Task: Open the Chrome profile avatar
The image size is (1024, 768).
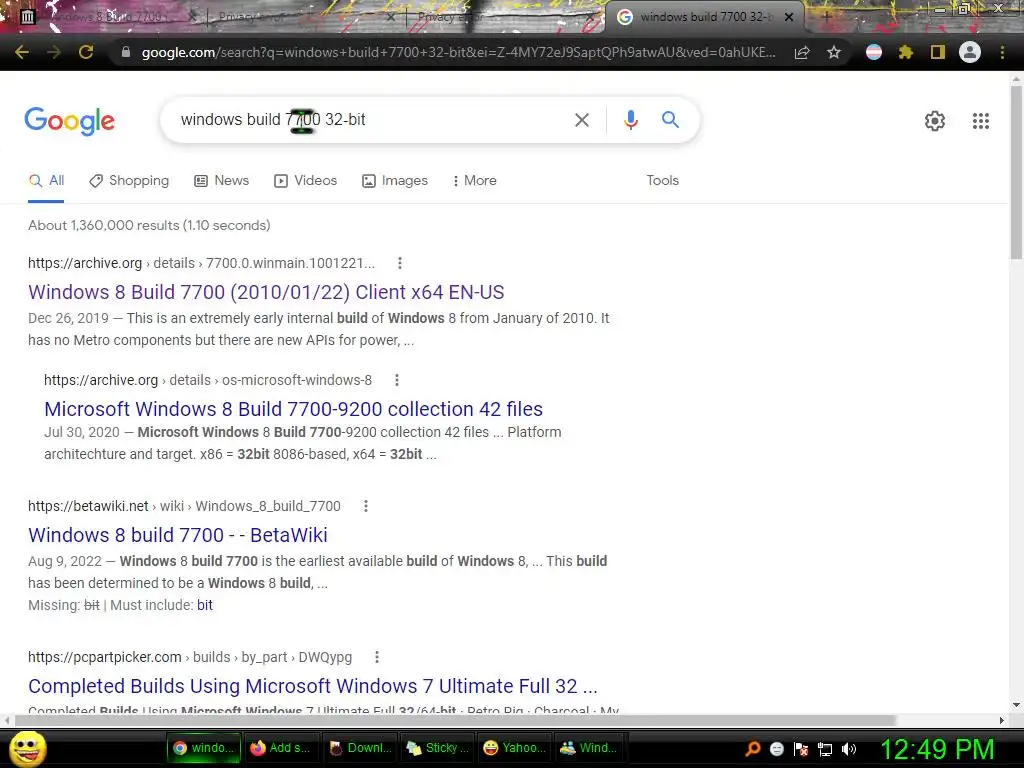Action: [x=970, y=52]
